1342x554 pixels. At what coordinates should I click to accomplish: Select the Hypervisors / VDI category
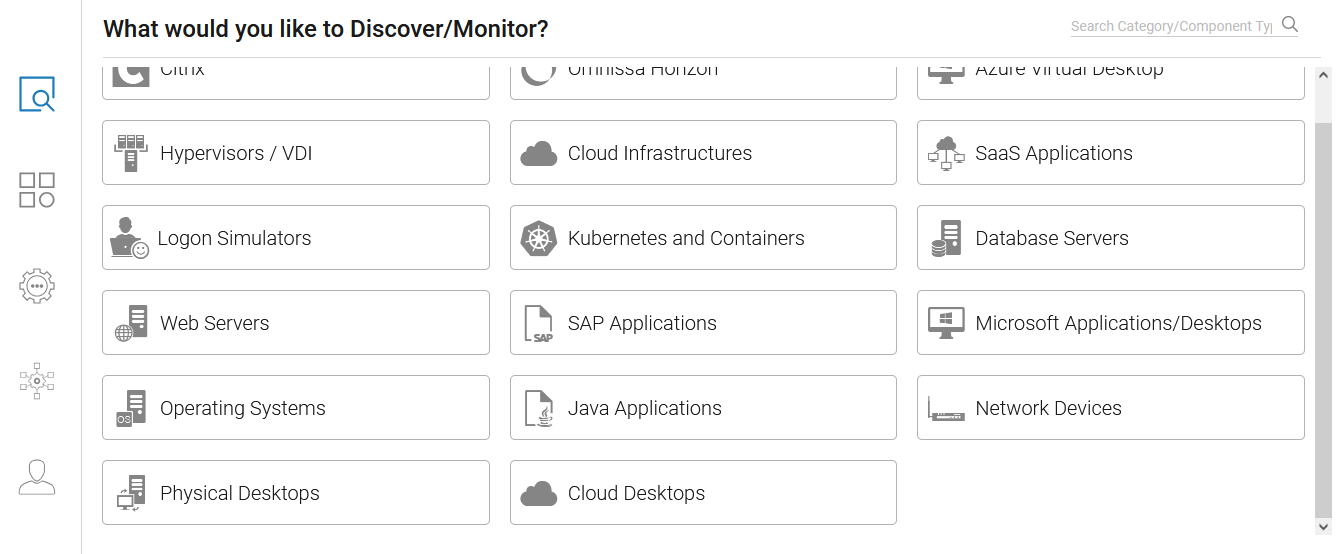pyautogui.click(x=296, y=153)
